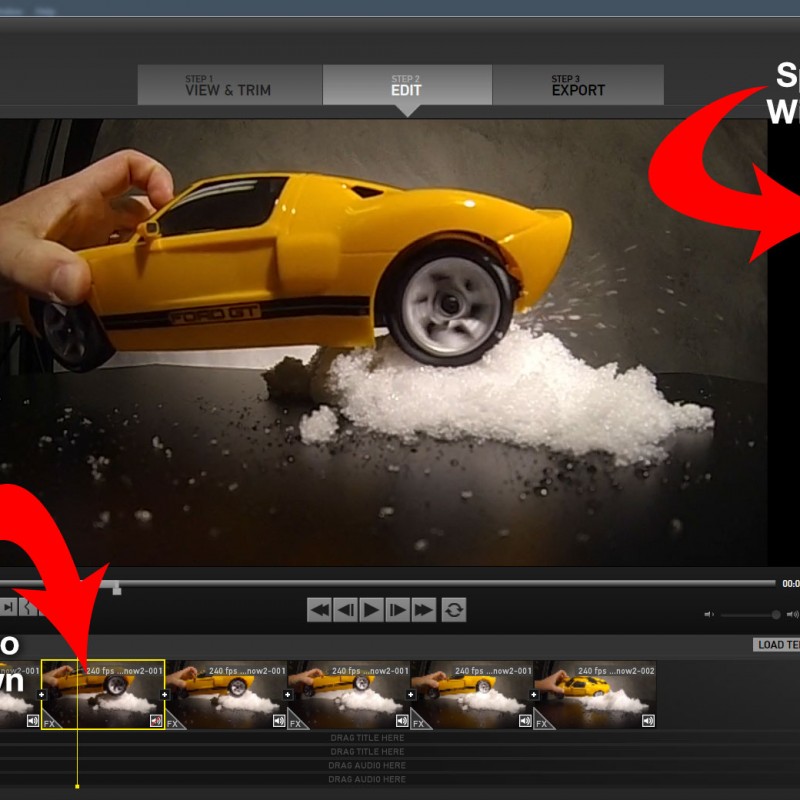Toggle speaker icon on the now2-002 clip

[x=648, y=720]
